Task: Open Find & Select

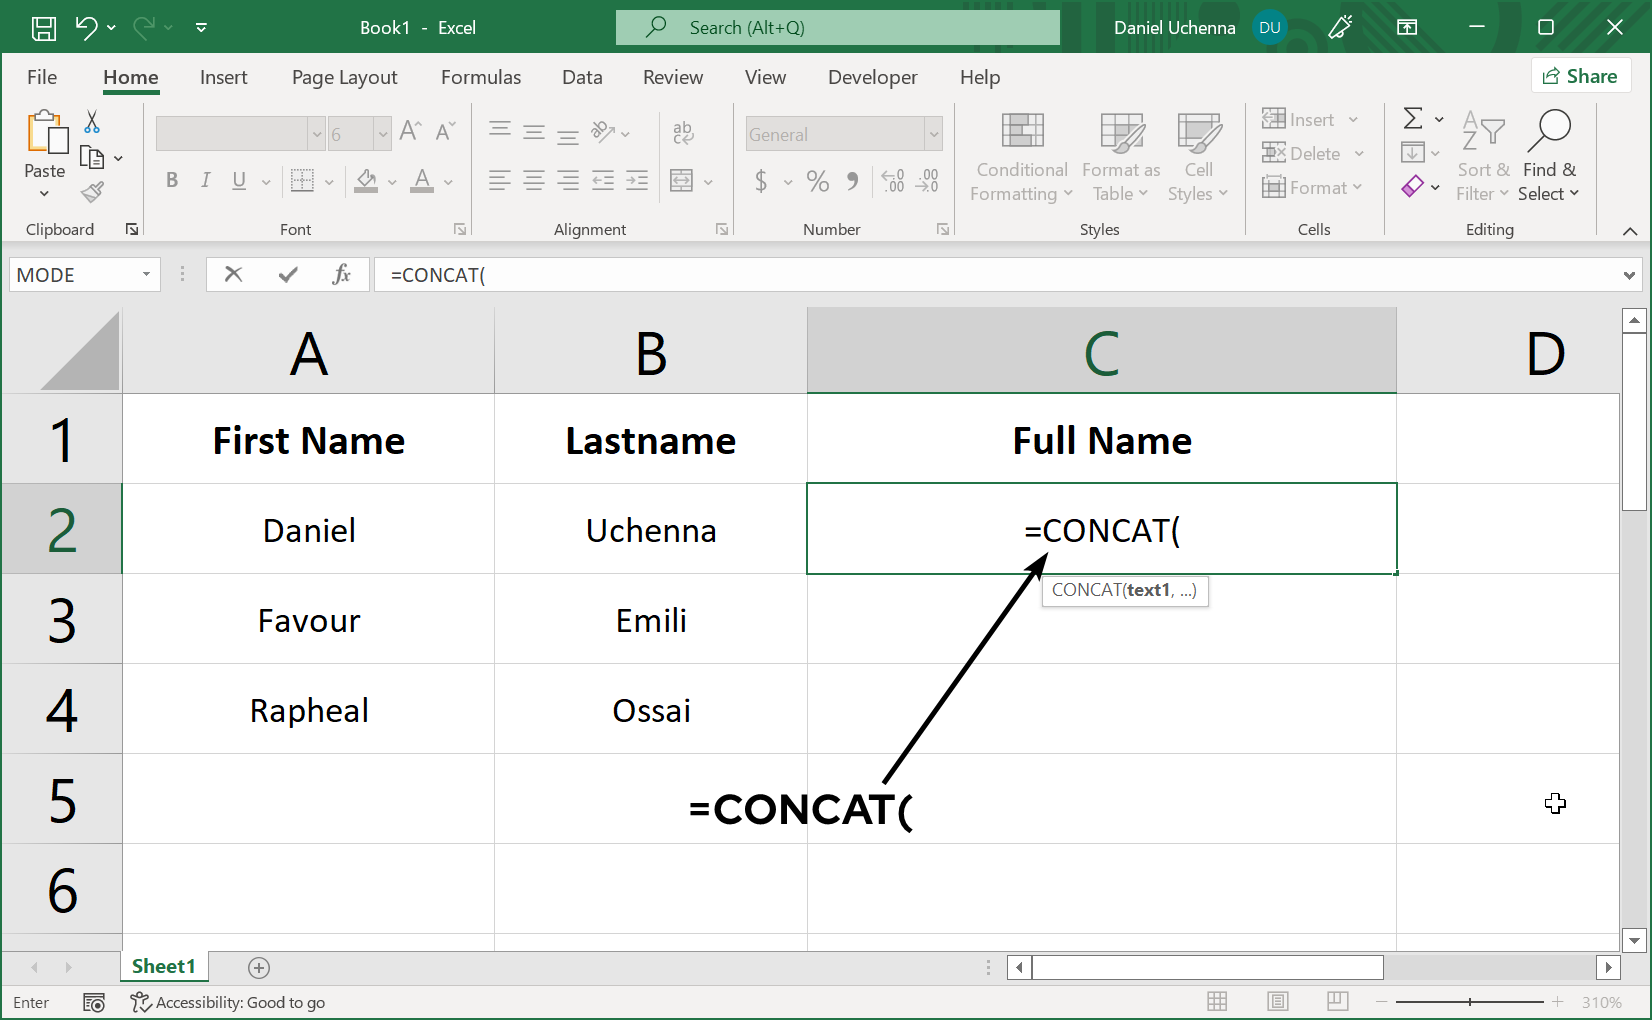Action: point(1548,157)
